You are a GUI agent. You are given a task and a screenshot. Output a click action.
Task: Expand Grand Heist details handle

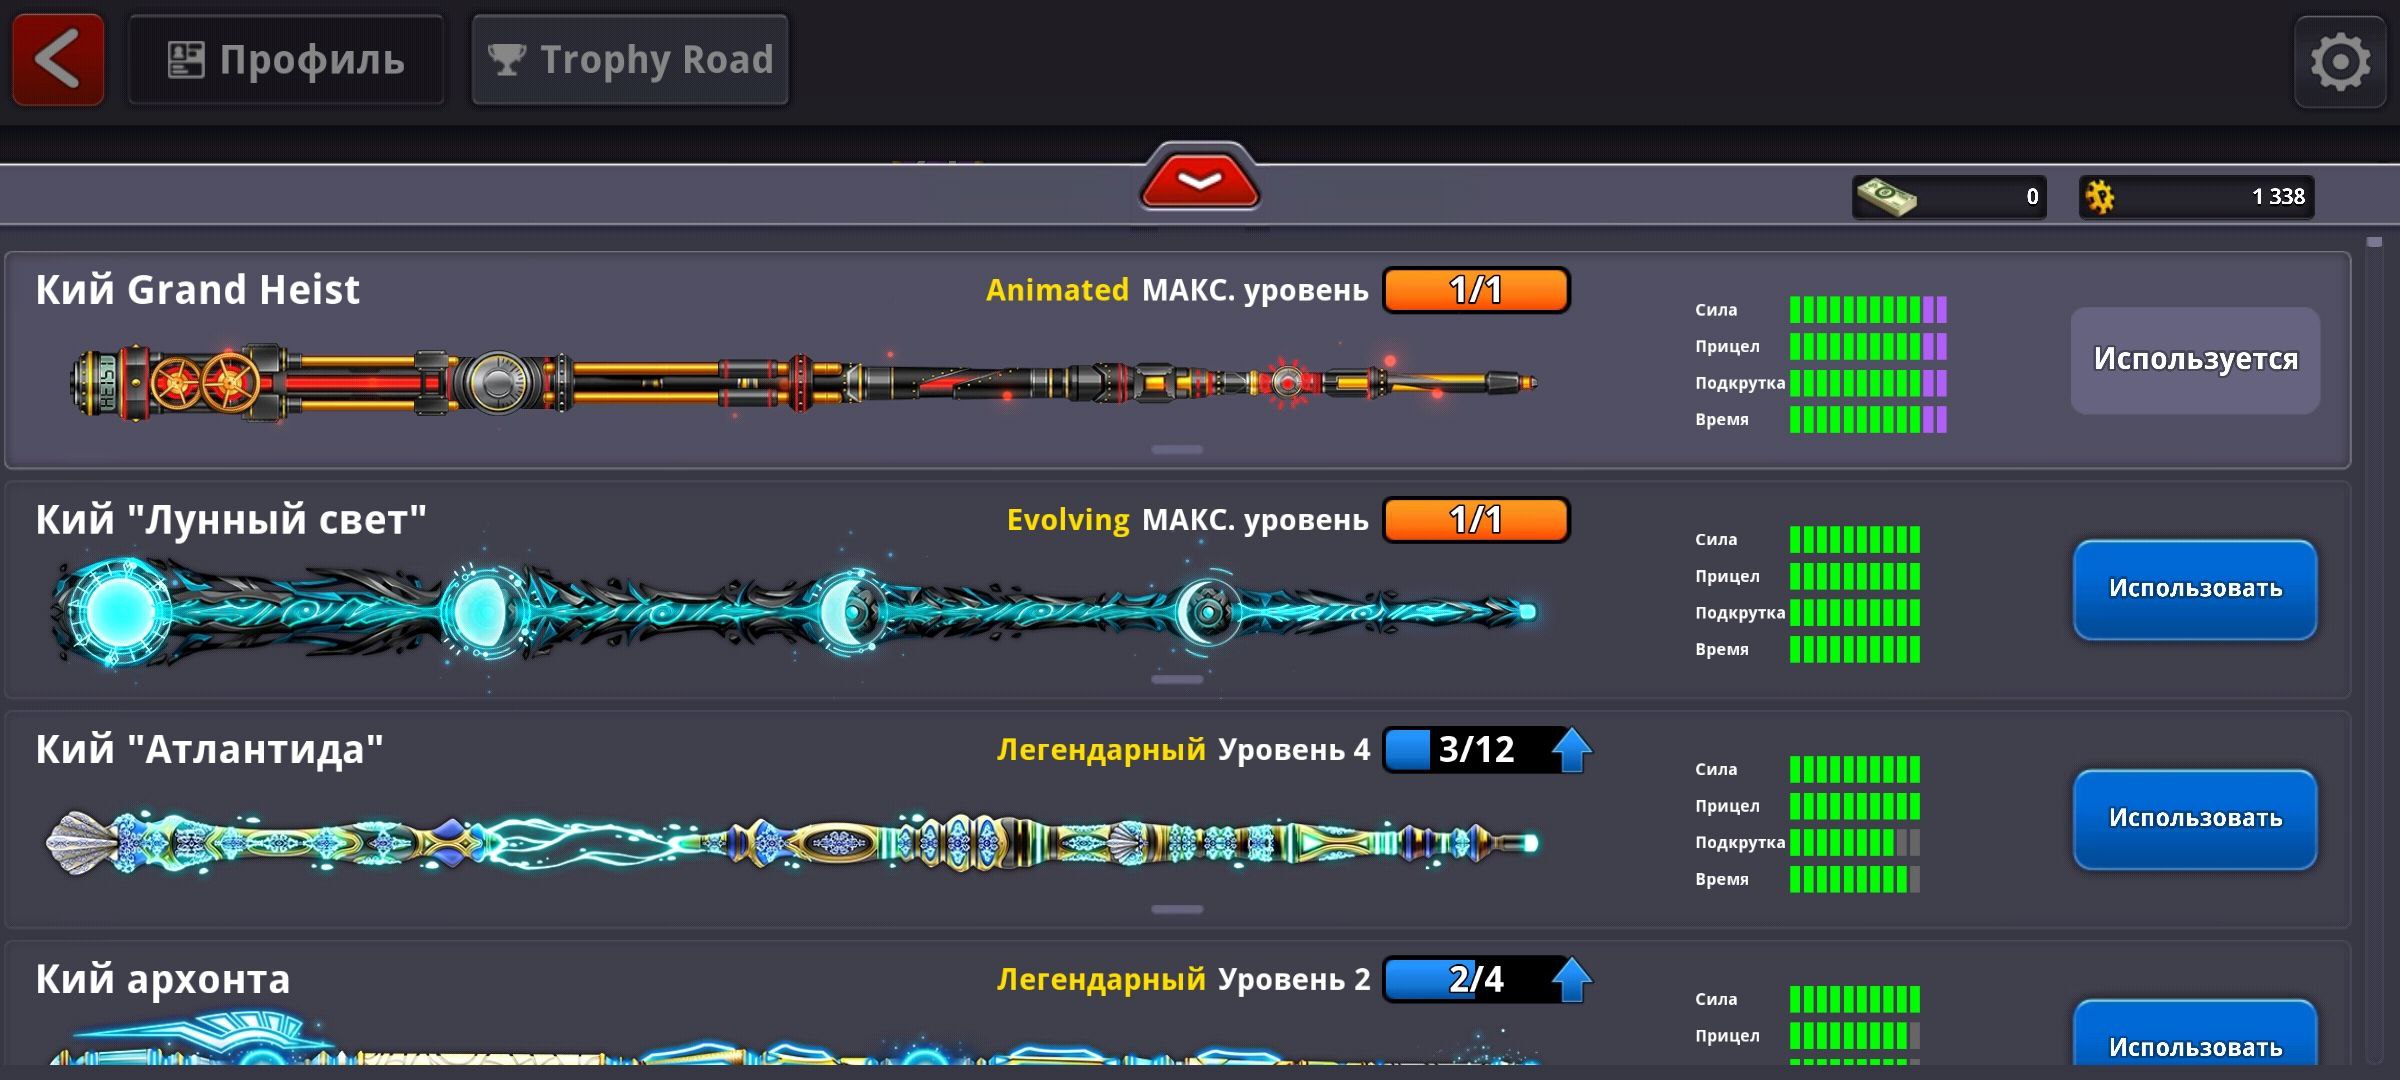pos(1177,450)
